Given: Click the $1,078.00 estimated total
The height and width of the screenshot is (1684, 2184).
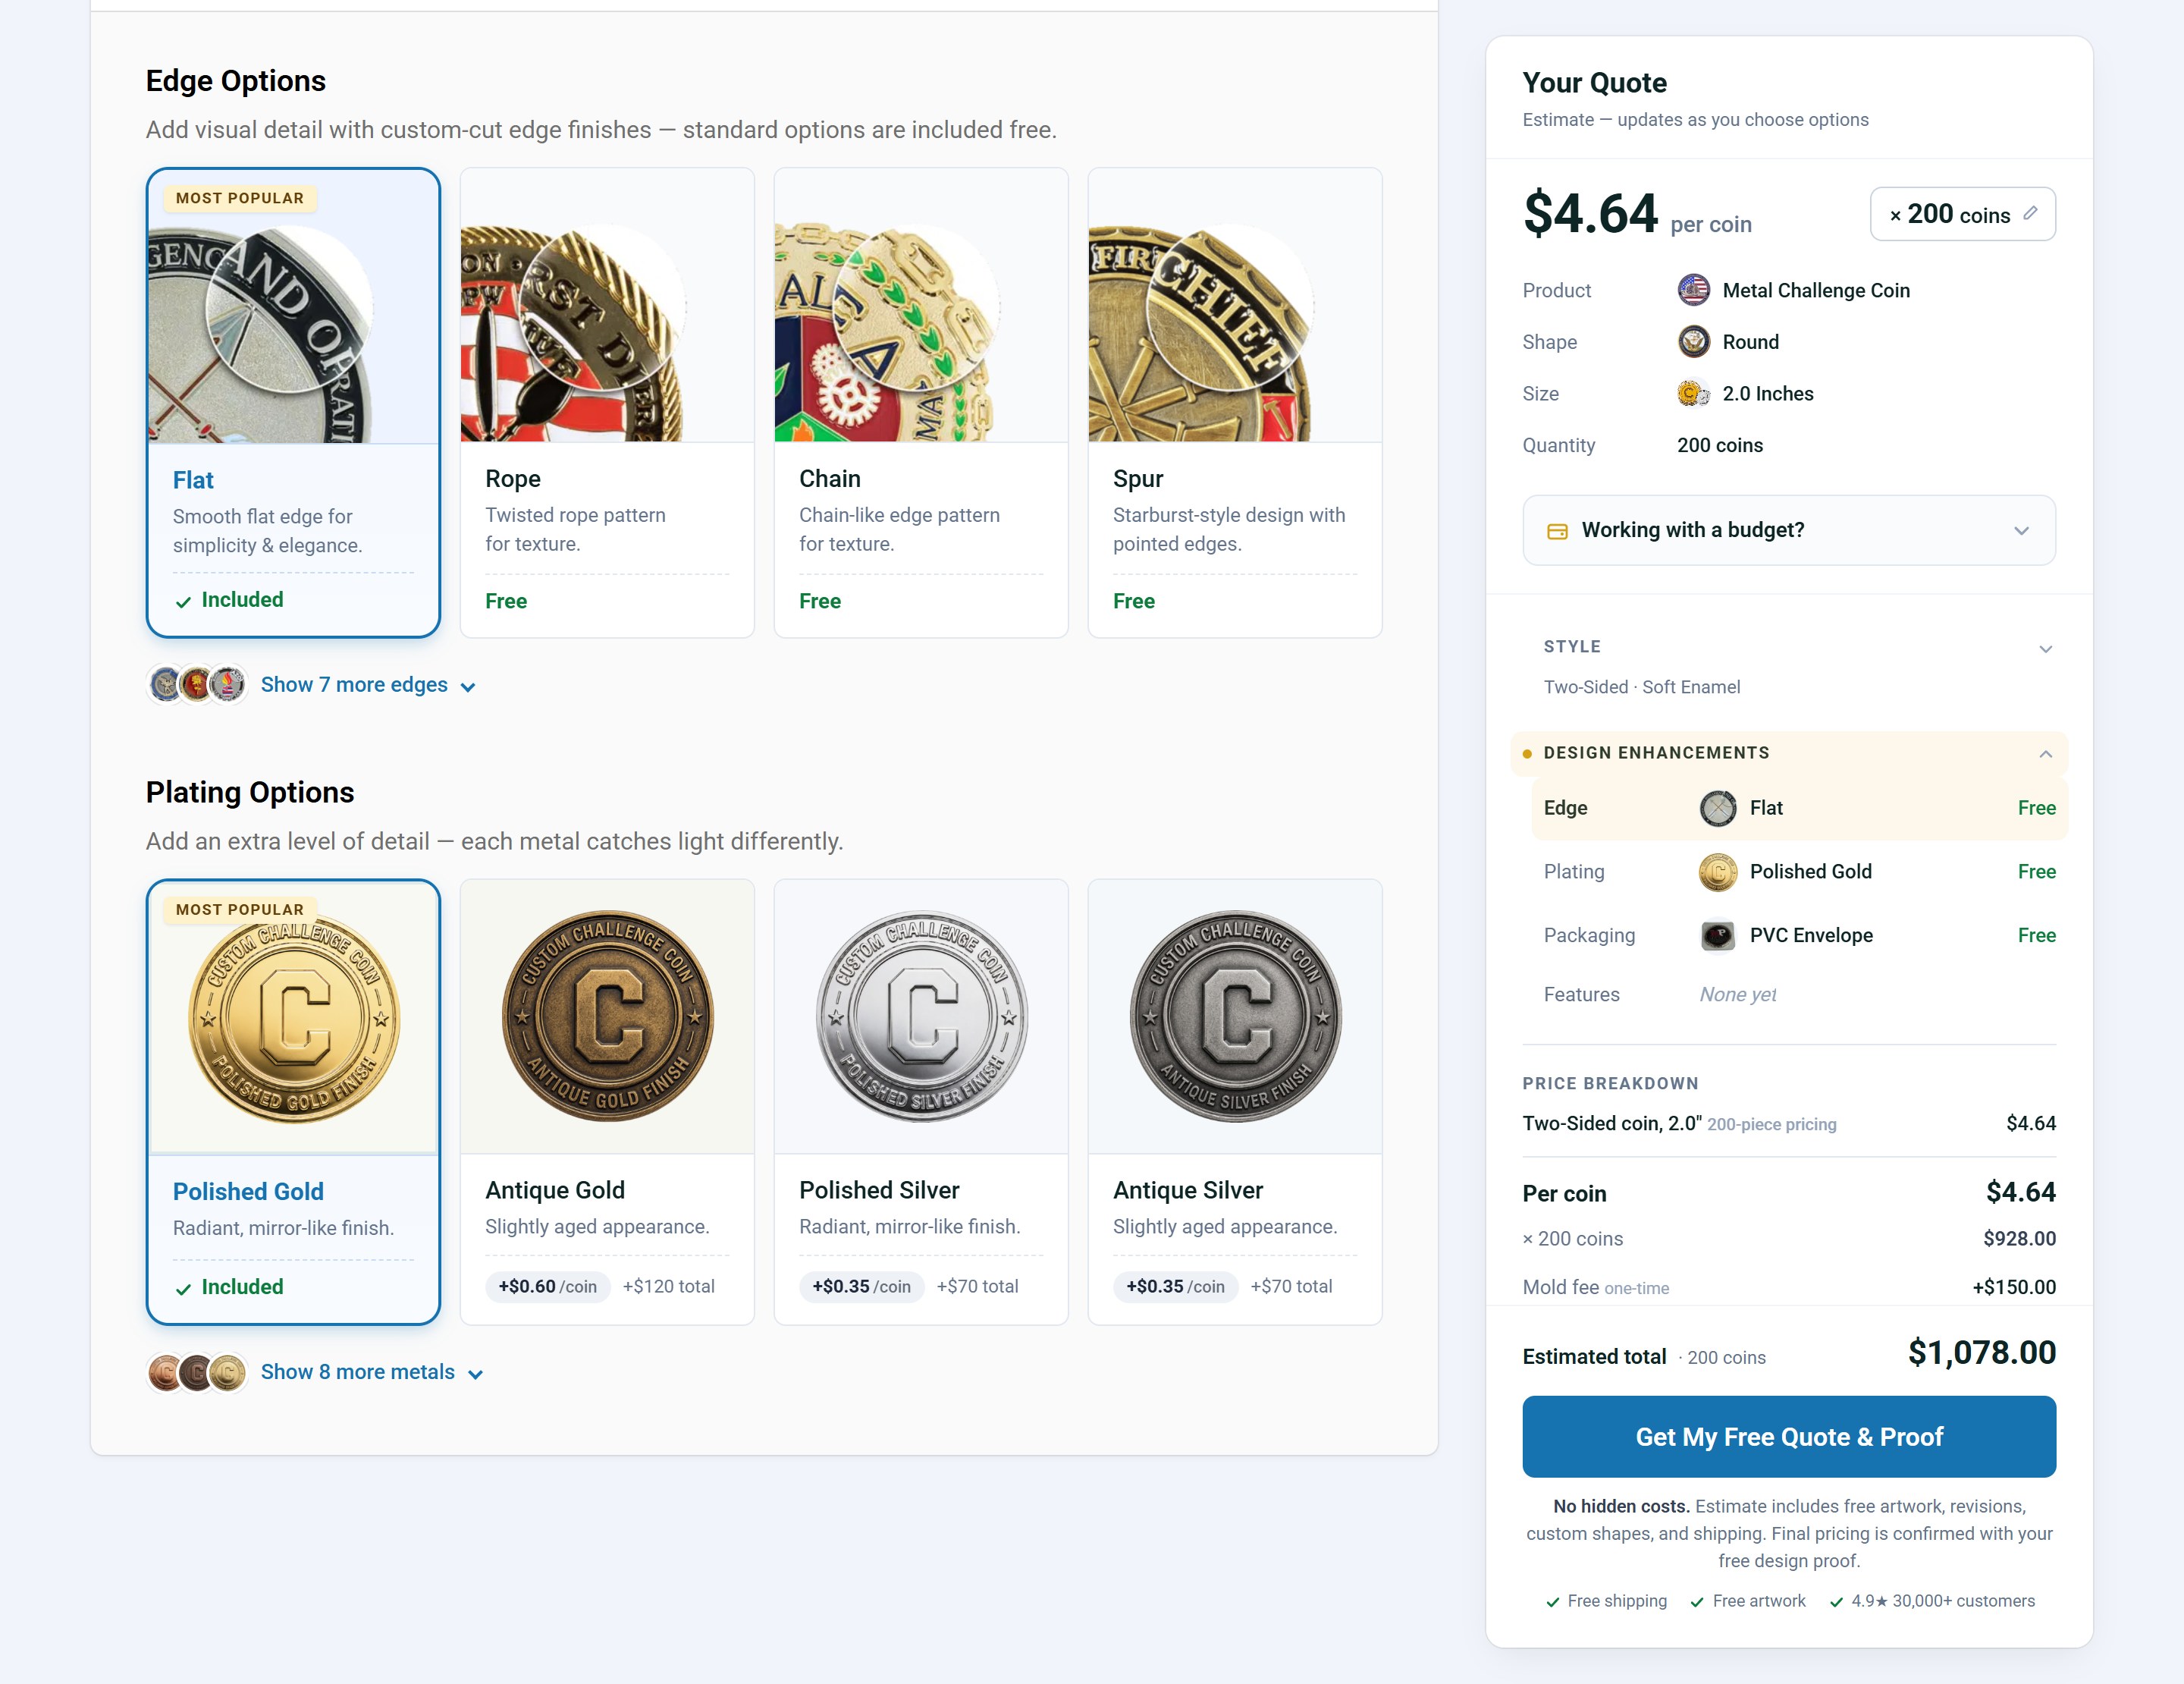Looking at the screenshot, I should coord(1981,1353).
